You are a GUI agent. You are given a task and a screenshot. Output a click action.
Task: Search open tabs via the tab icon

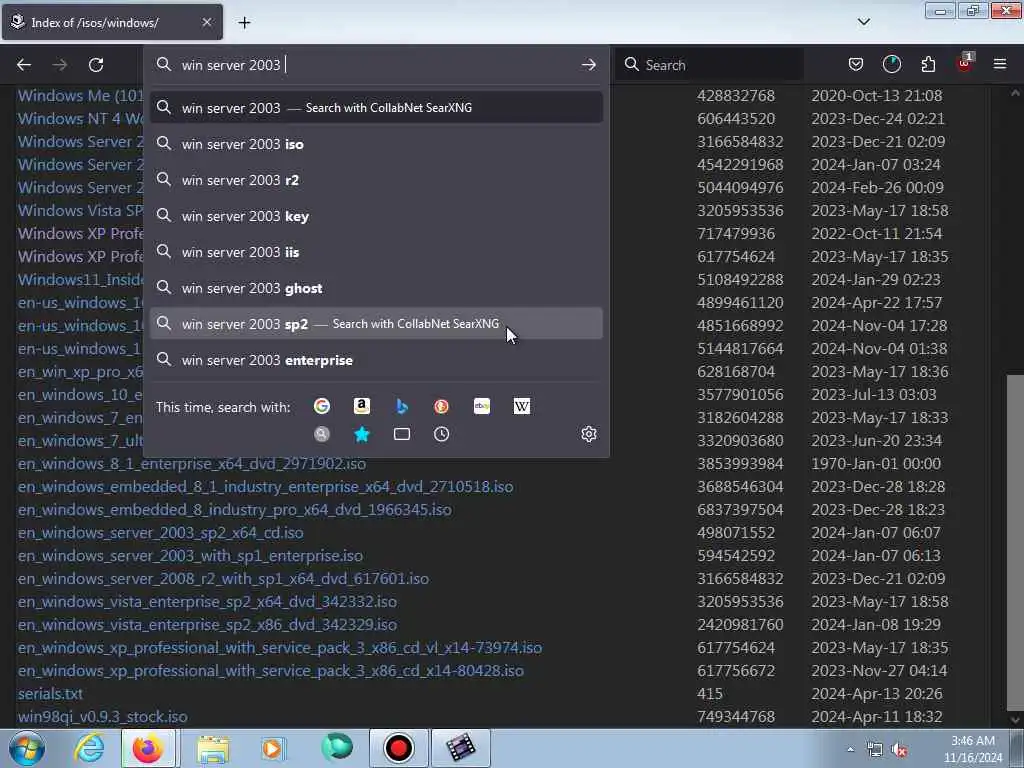(402, 434)
